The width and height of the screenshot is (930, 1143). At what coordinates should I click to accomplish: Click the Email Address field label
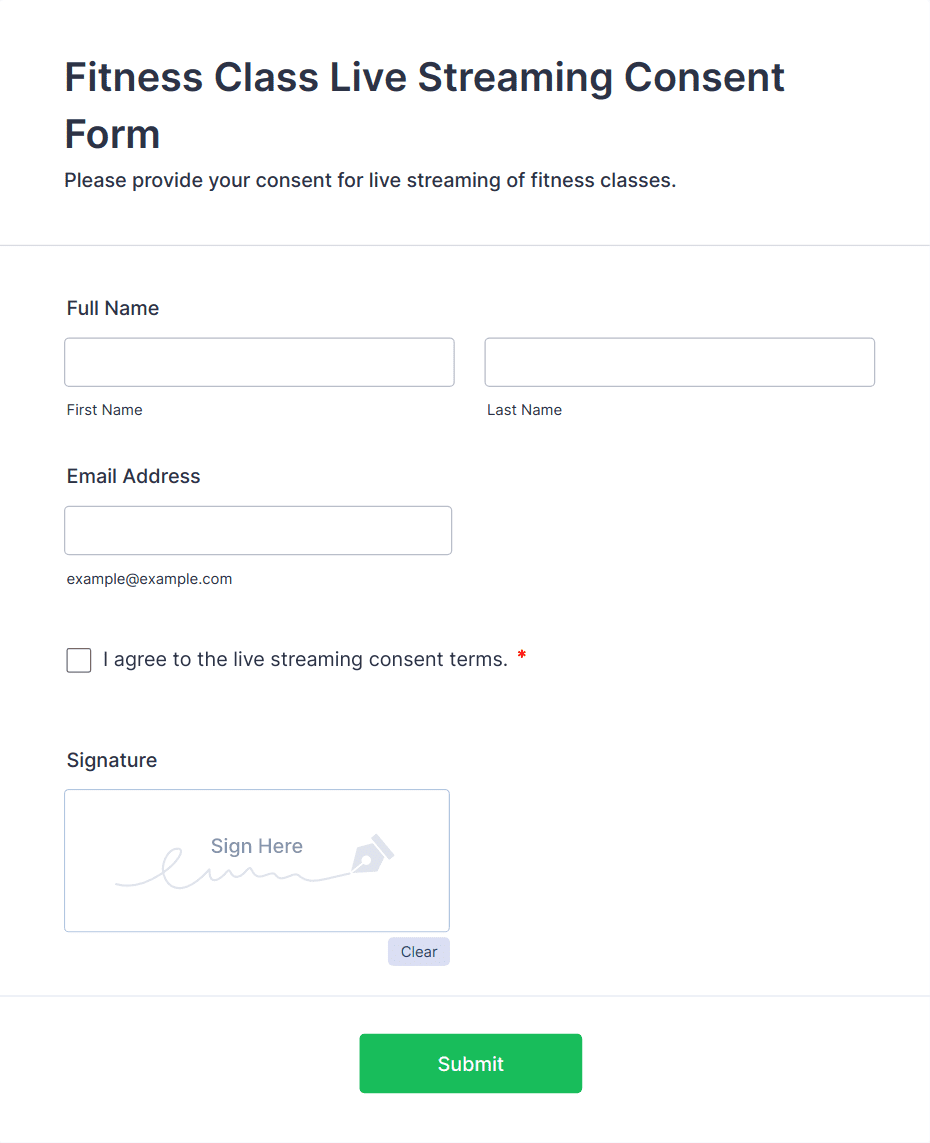133,476
